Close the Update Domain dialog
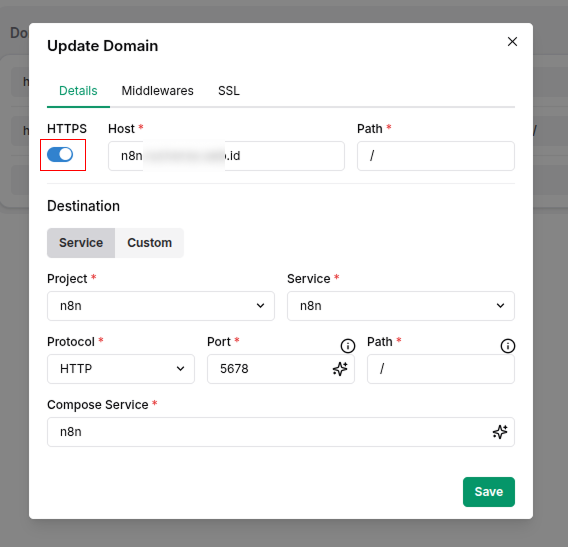Image resolution: width=568 pixels, height=547 pixels. point(512,42)
